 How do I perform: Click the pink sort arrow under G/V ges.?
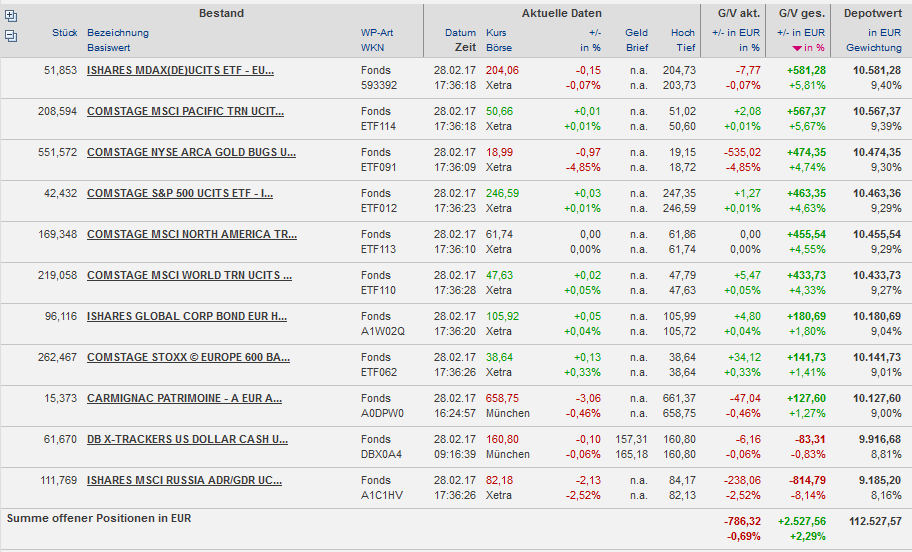coord(797,48)
